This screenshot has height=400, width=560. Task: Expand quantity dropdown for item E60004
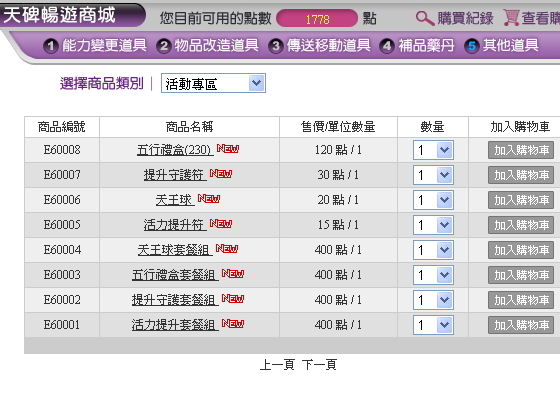(433, 250)
